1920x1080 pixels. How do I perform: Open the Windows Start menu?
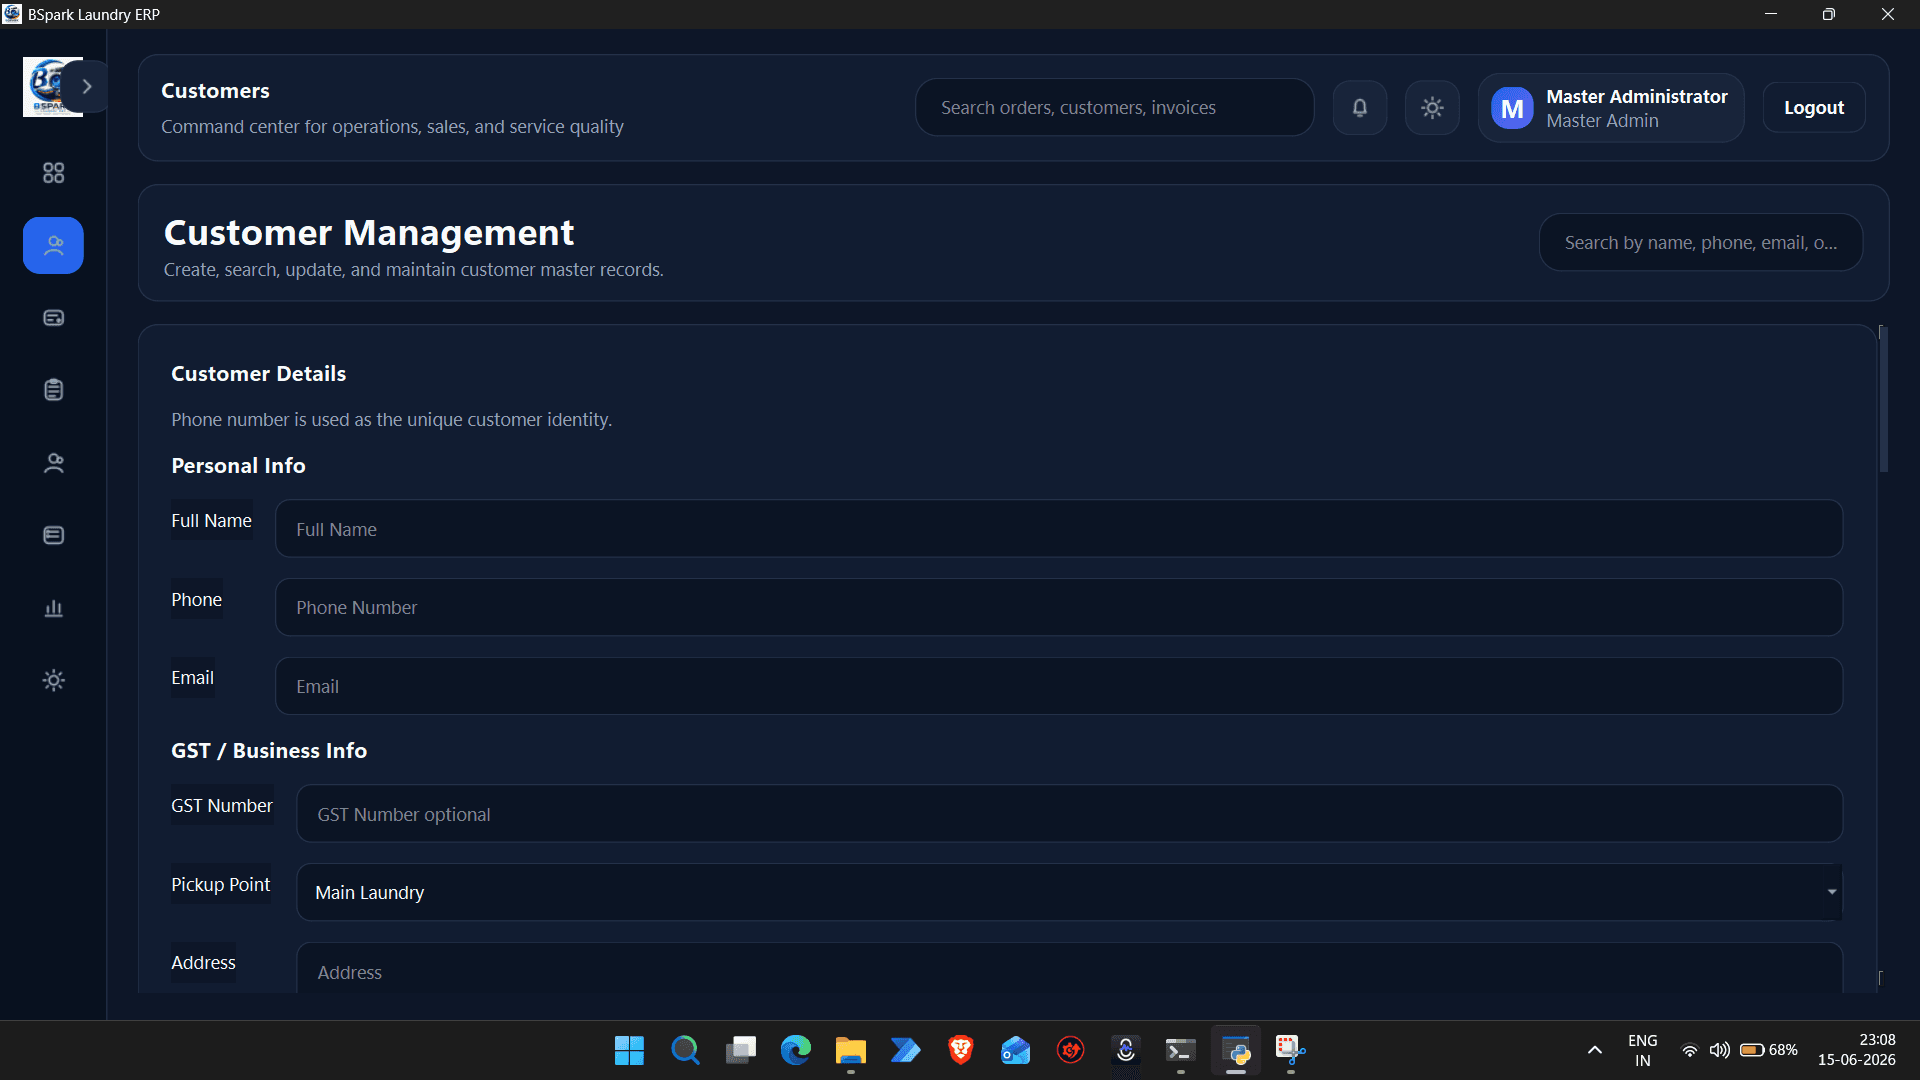click(629, 1050)
